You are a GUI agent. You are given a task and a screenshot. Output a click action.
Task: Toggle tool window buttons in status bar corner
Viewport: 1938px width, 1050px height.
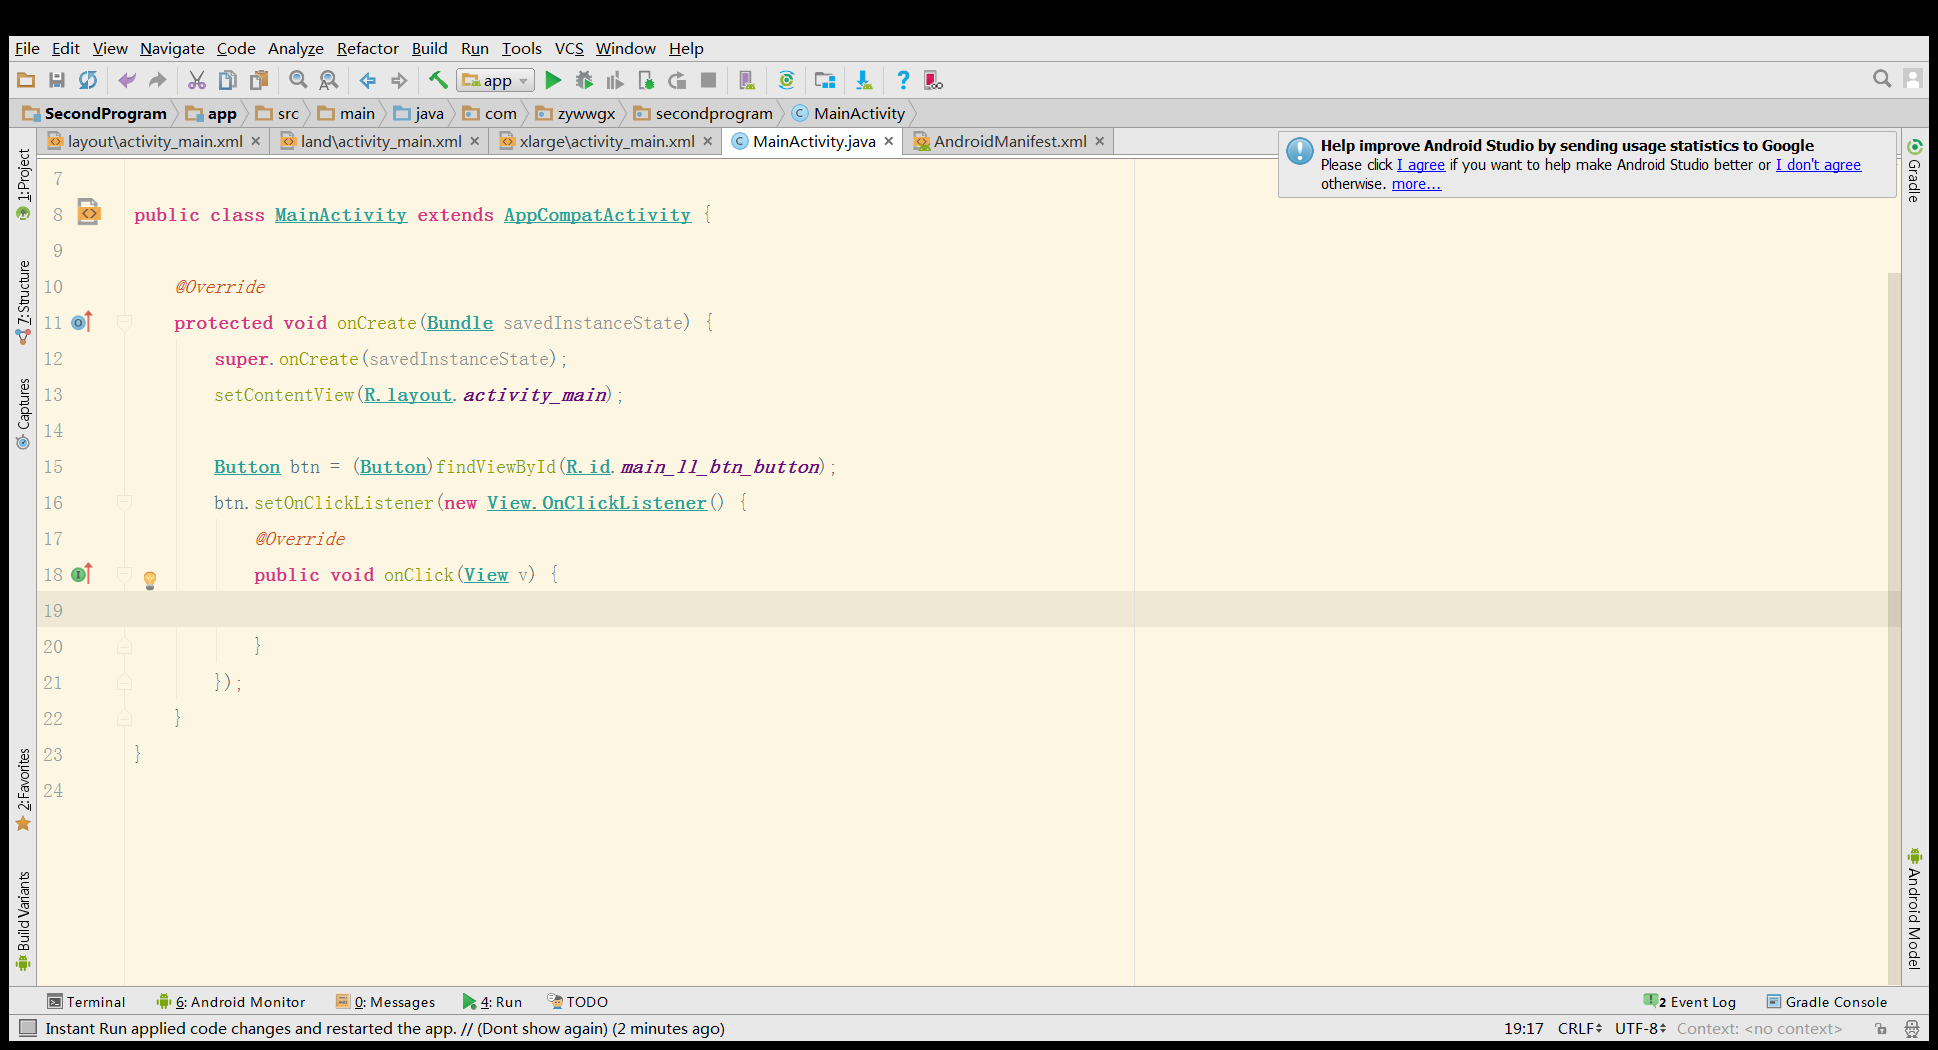tap(28, 1028)
